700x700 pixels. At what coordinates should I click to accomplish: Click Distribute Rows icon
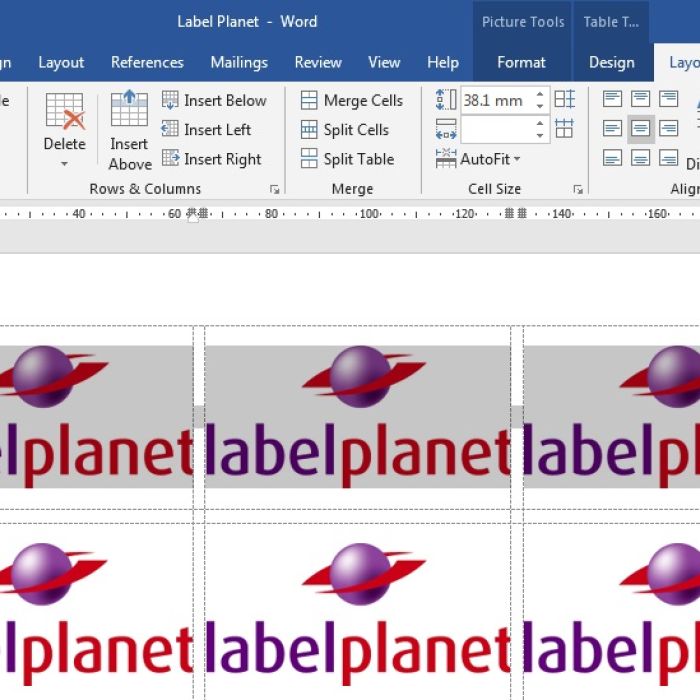click(x=565, y=99)
